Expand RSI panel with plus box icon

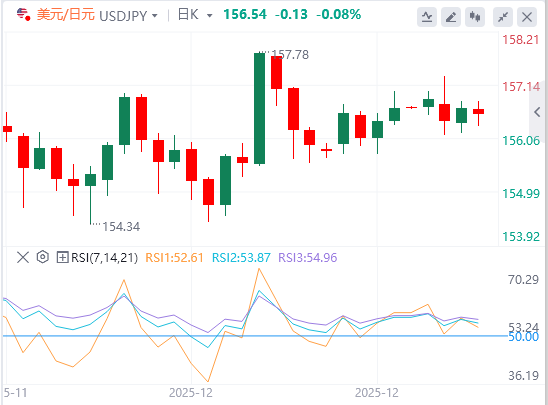coord(62,258)
